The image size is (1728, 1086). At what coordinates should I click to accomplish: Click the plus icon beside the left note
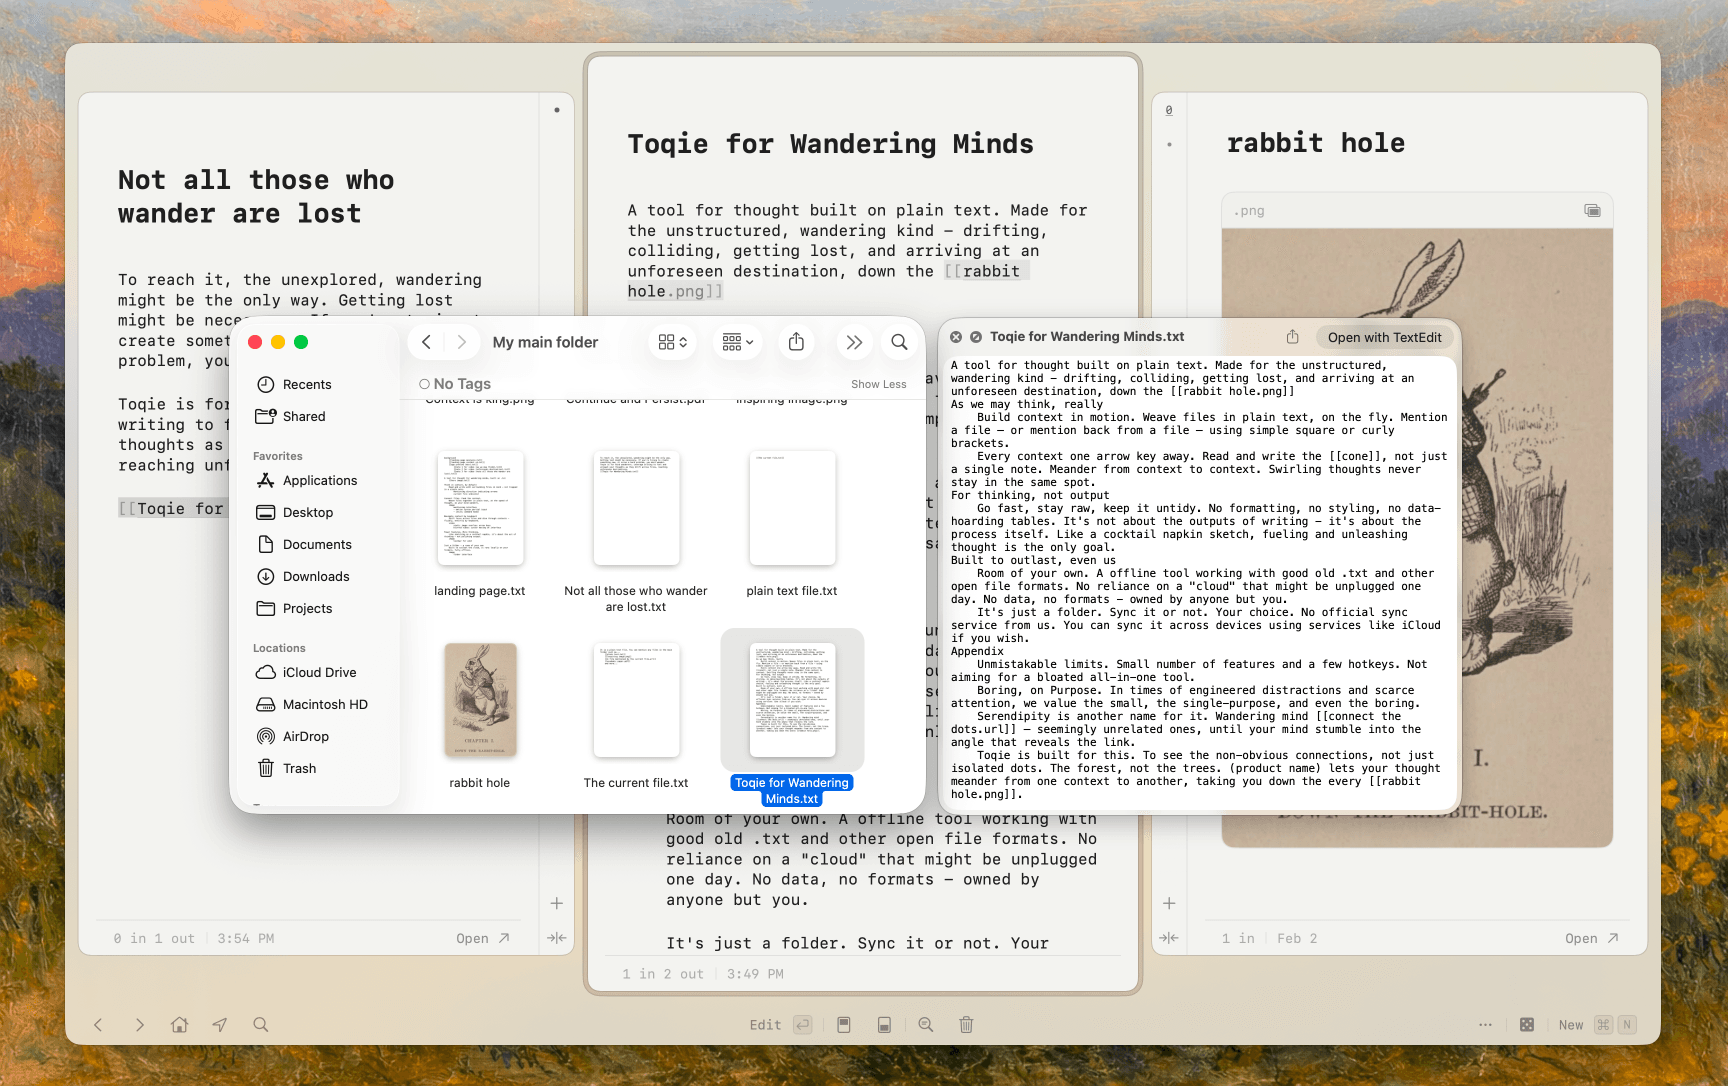point(557,903)
